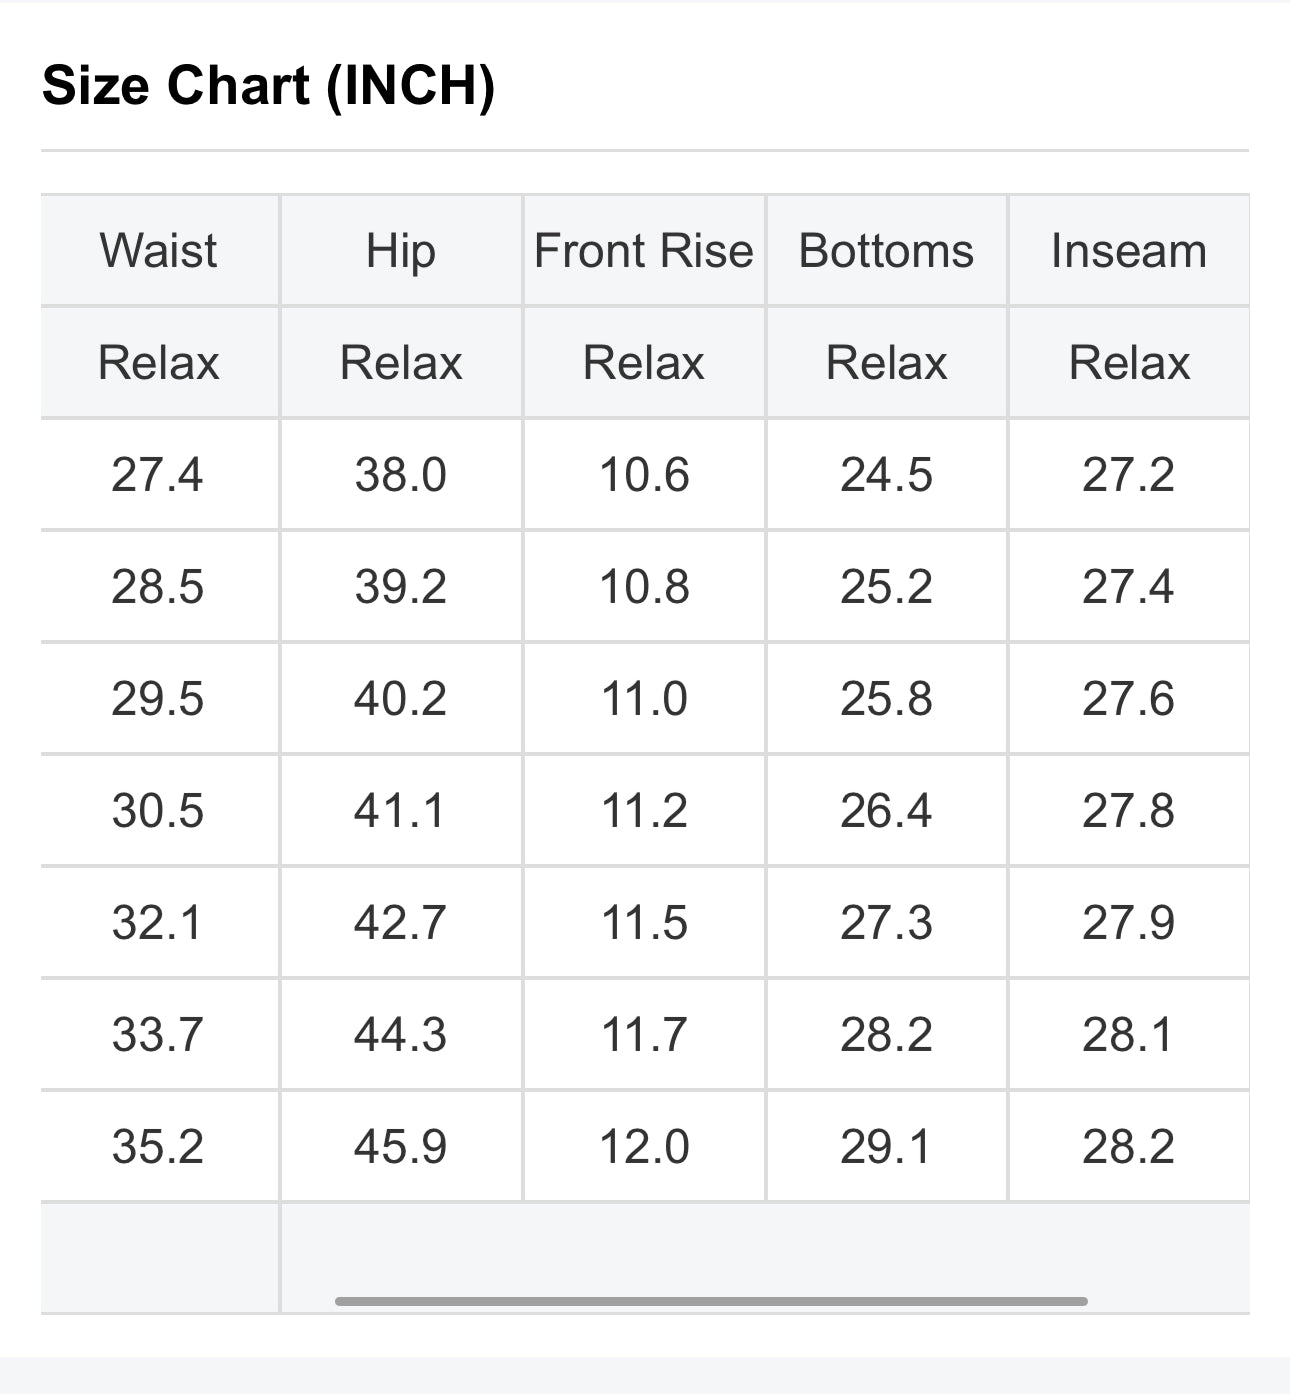Viewport: 1290px width, 1394px height.
Task: Select the 27.6 inseam cell
Action: click(1128, 698)
